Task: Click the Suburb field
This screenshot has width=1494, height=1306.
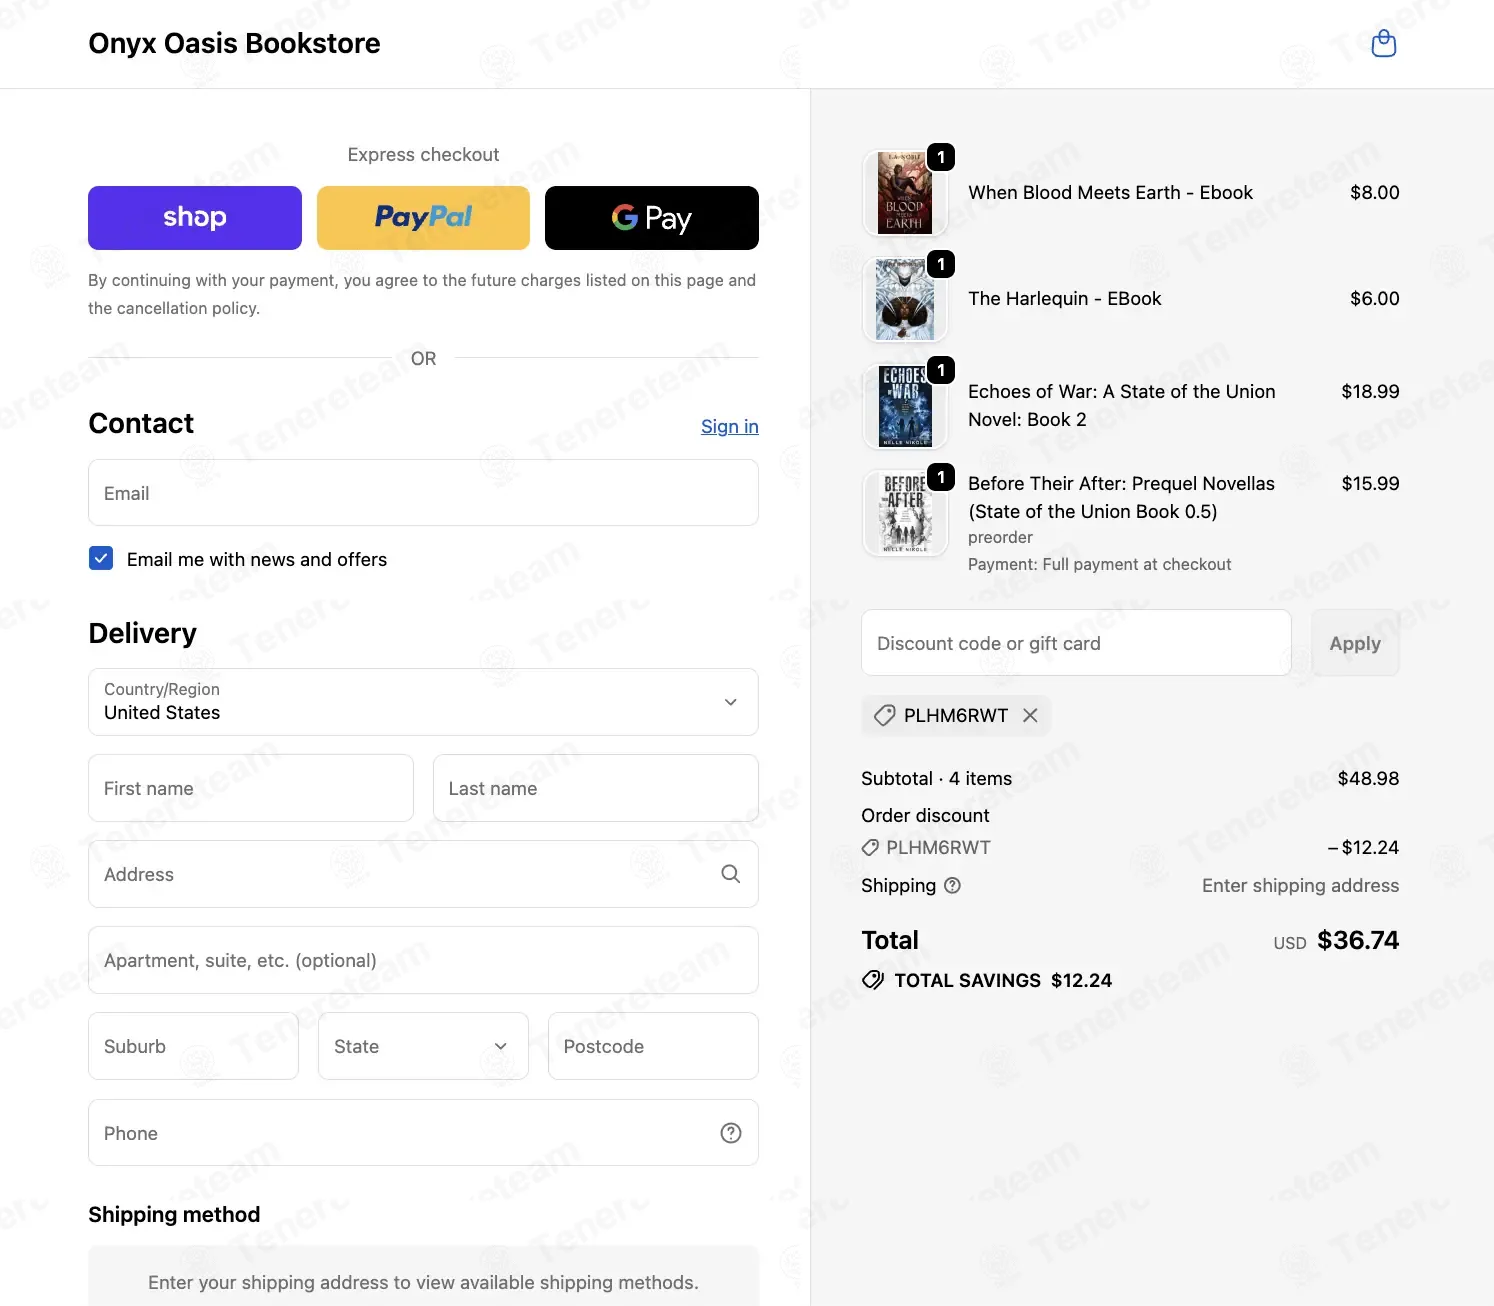Action: 193,1046
